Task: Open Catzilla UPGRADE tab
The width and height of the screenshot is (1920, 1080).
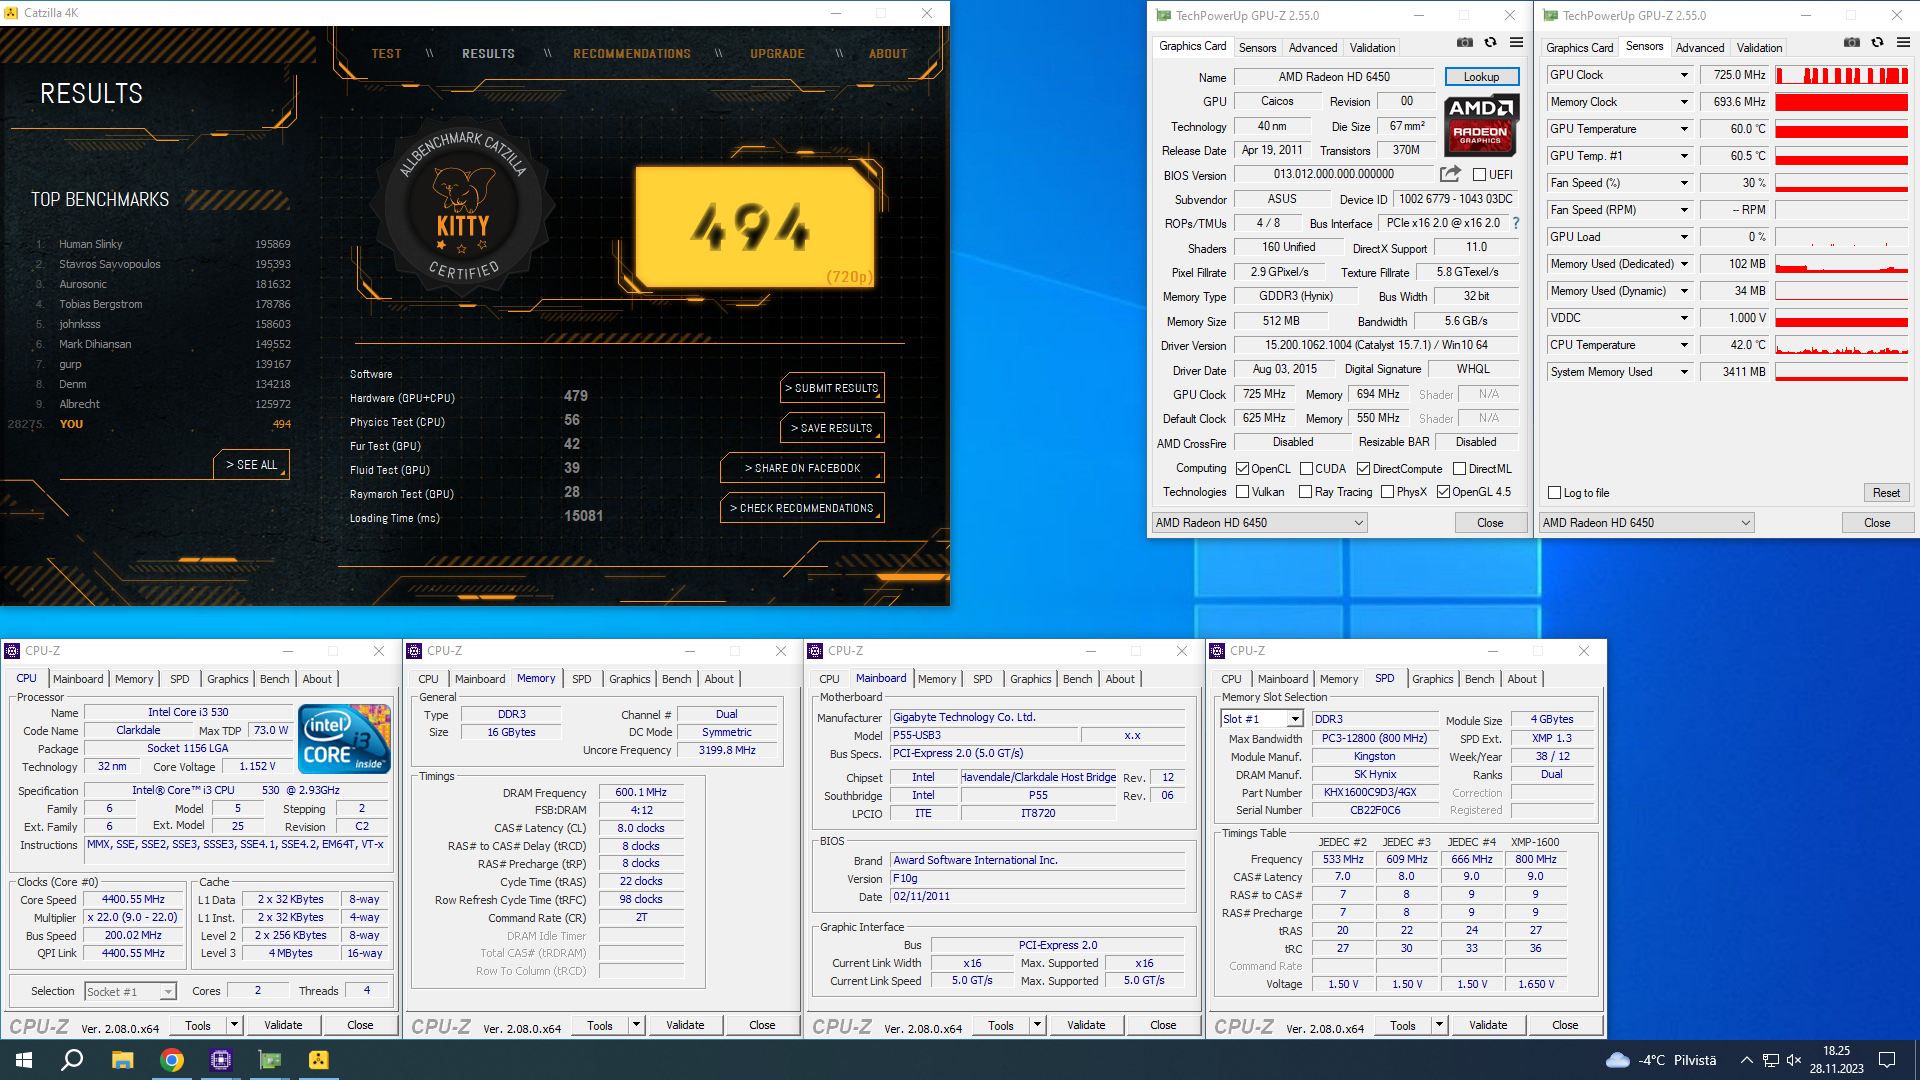Action: (x=777, y=54)
